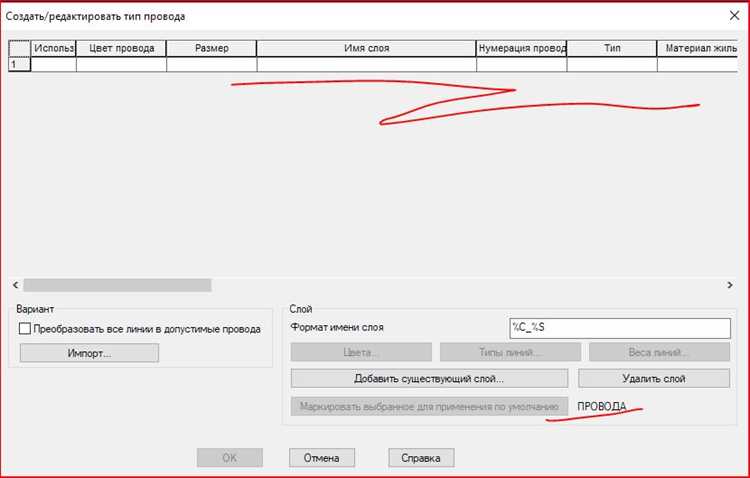Click the 'Имя слоя' cell in row 1
Image resolution: width=750 pixels, height=478 pixels.
pyautogui.click(x=366, y=64)
